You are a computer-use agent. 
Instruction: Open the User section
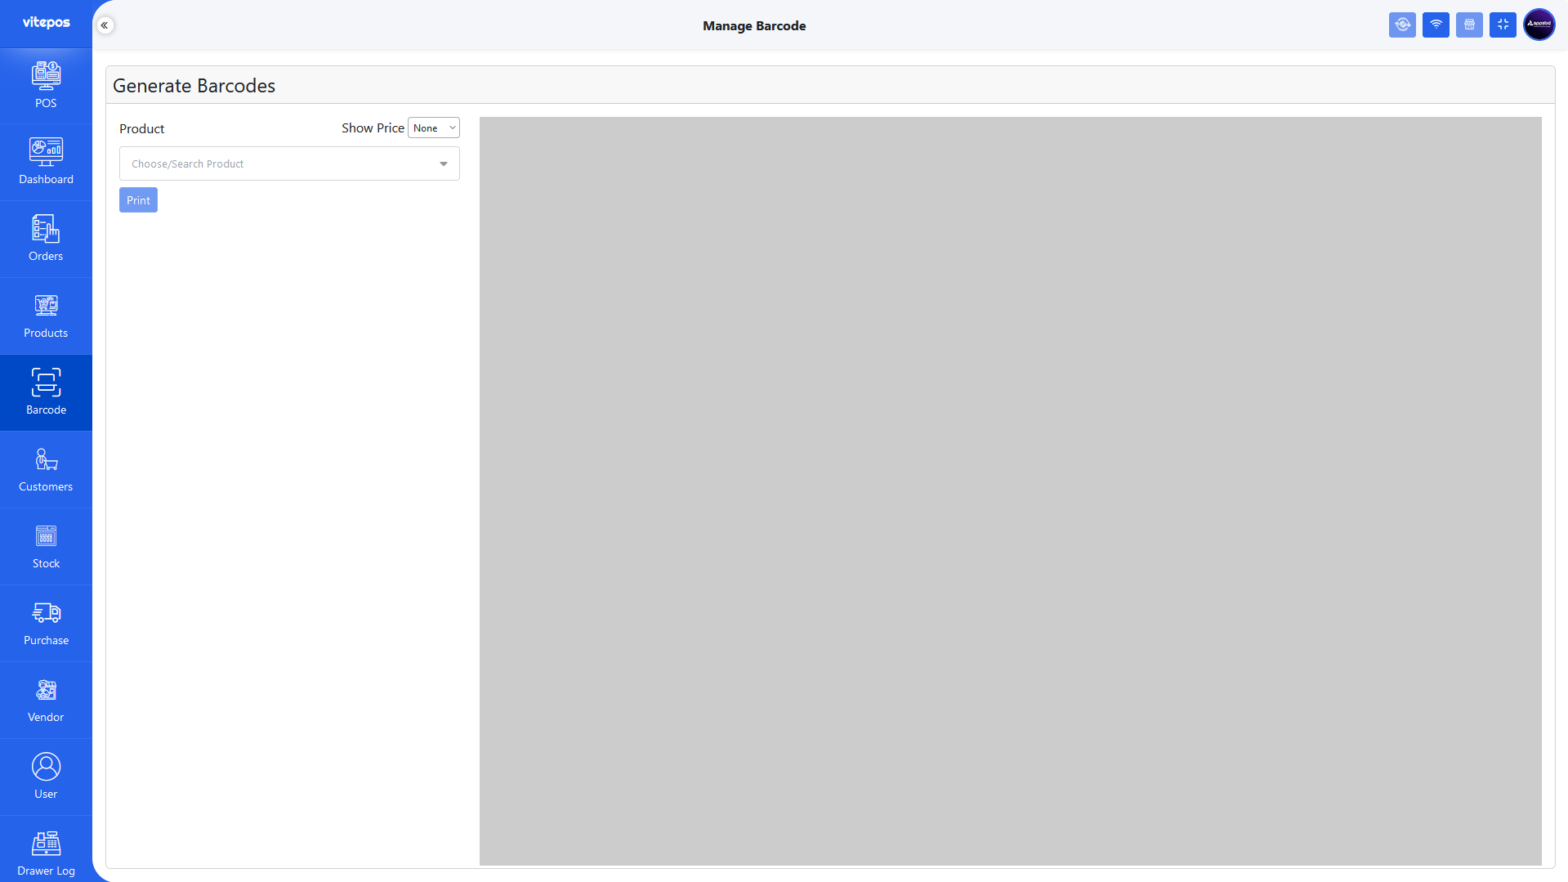(46, 778)
